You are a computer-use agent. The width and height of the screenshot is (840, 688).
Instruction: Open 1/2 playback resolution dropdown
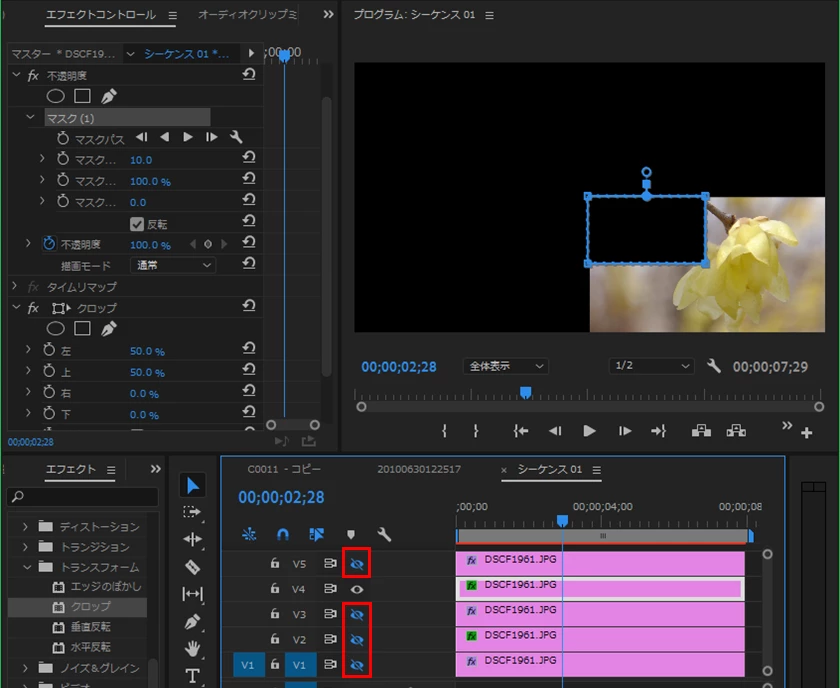651,366
